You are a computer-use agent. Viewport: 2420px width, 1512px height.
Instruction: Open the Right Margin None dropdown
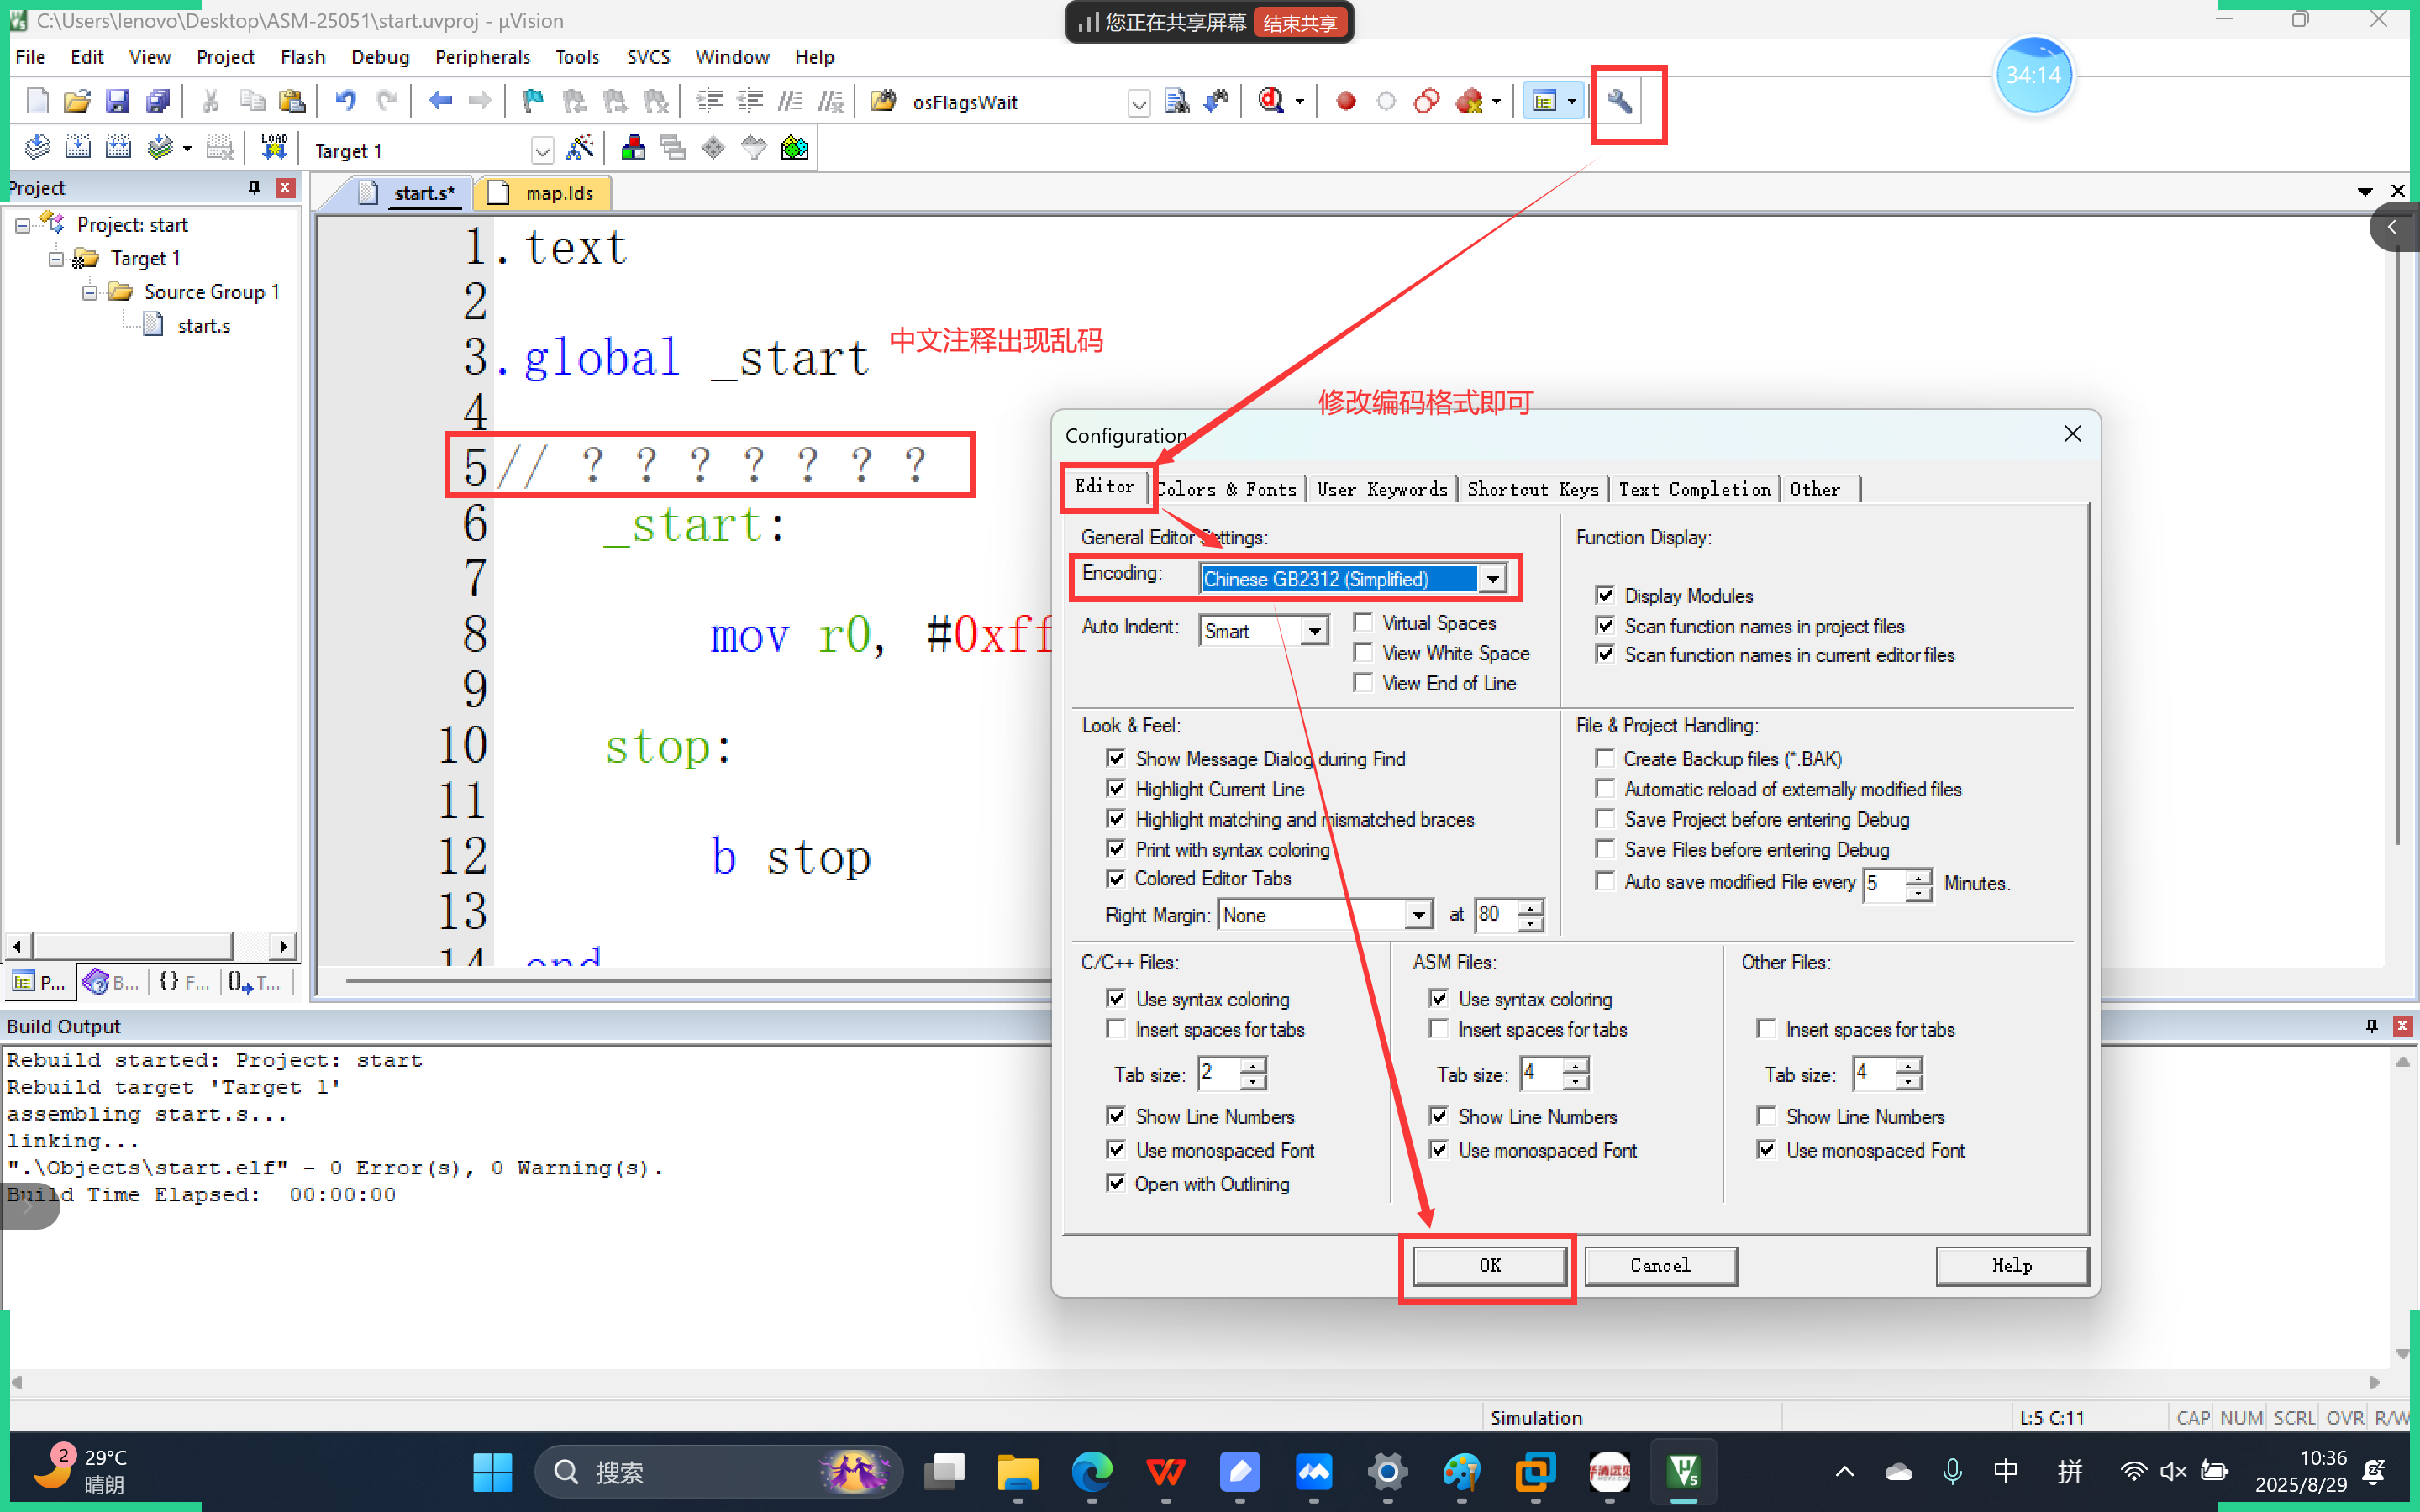(x=1418, y=915)
